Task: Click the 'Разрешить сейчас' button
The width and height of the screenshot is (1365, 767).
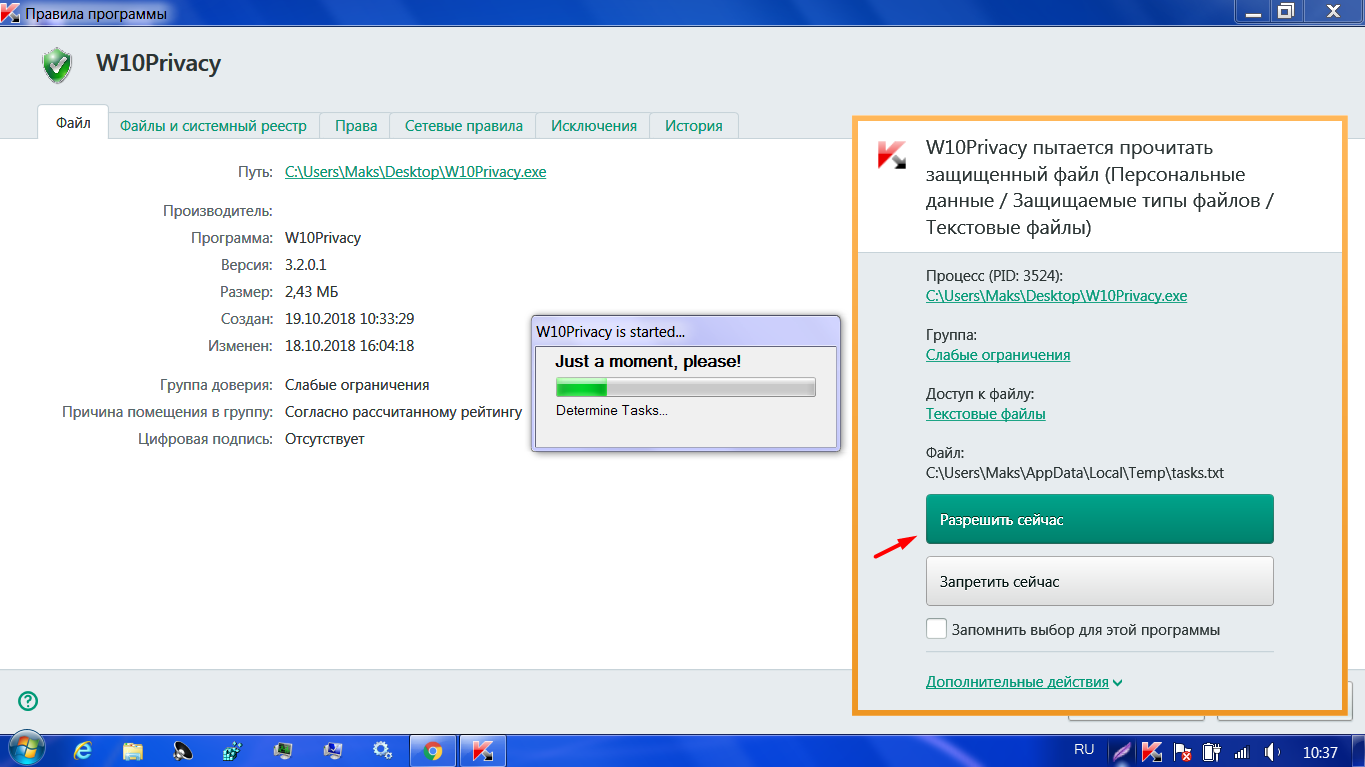Action: (x=1100, y=519)
